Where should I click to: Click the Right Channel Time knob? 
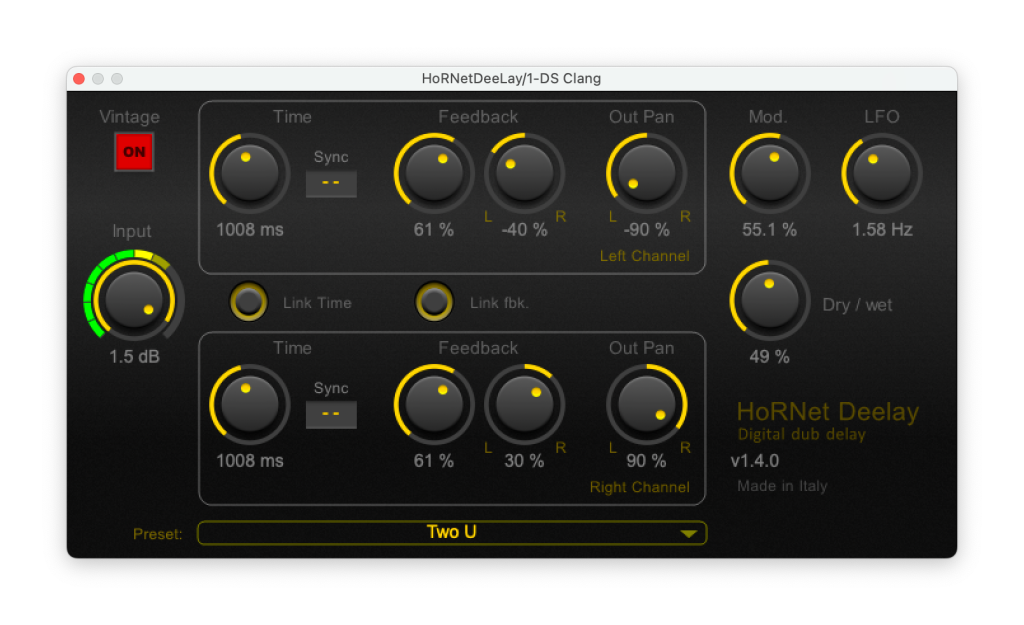tap(249, 404)
